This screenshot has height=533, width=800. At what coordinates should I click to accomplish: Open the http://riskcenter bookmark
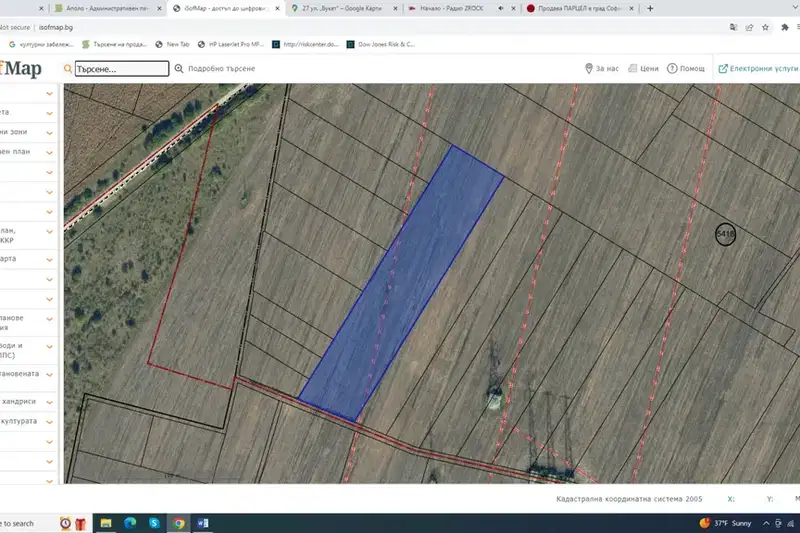click(305, 44)
